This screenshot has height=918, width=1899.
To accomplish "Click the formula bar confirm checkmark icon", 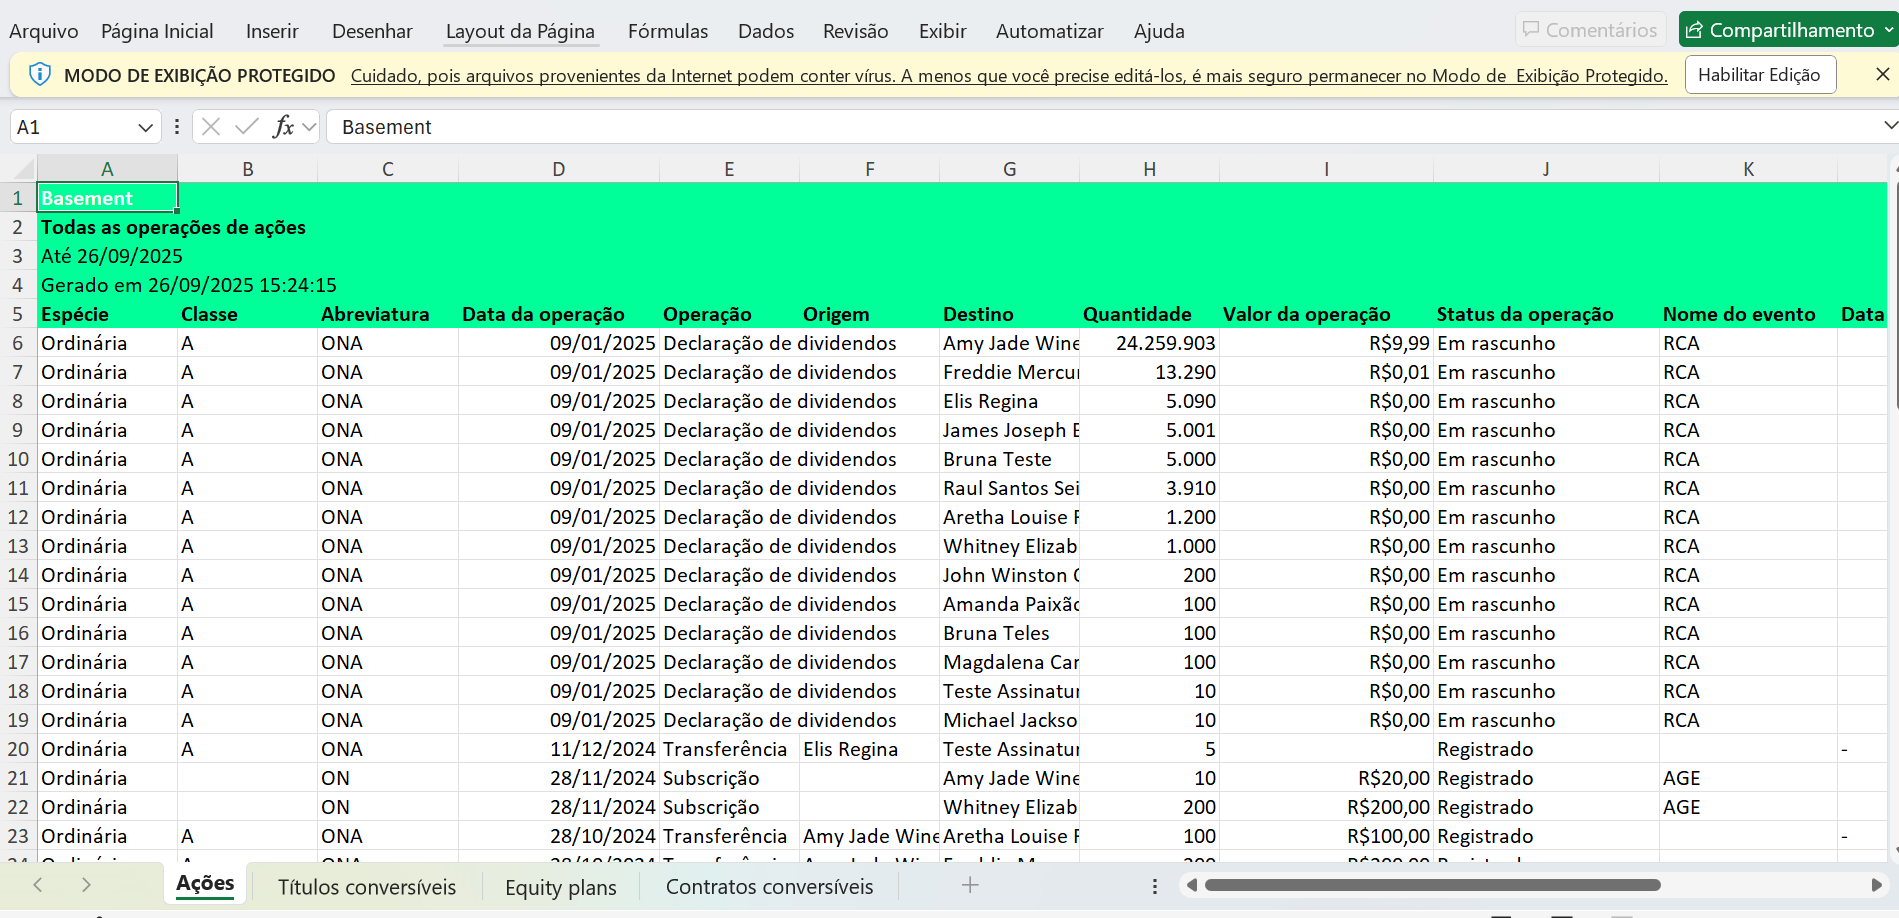I will pyautogui.click(x=246, y=127).
